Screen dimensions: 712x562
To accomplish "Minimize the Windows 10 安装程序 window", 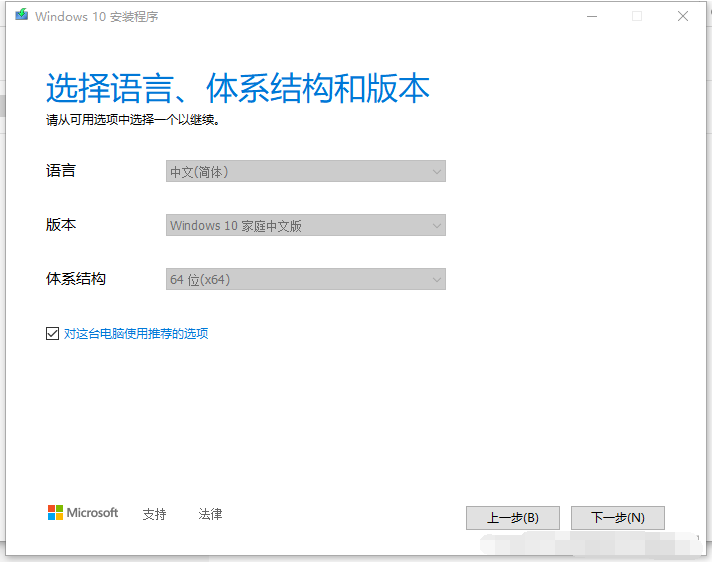I will (592, 16).
